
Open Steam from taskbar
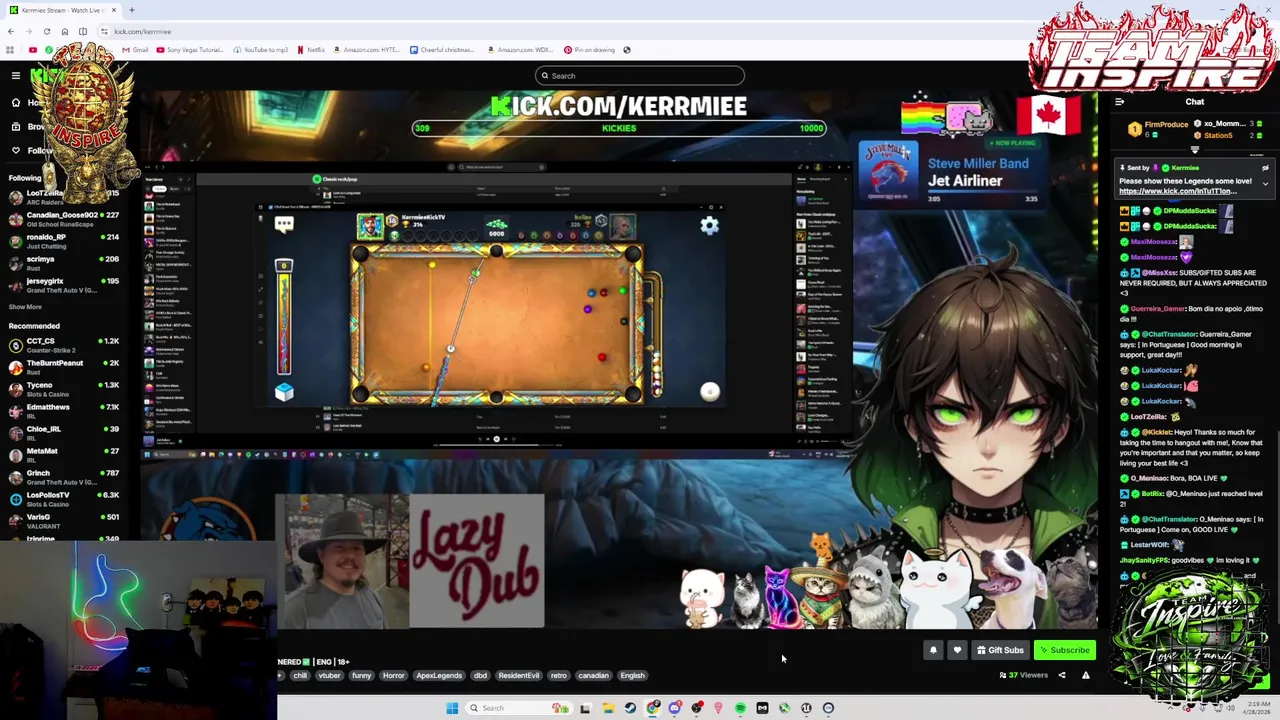pyautogui.click(x=630, y=708)
